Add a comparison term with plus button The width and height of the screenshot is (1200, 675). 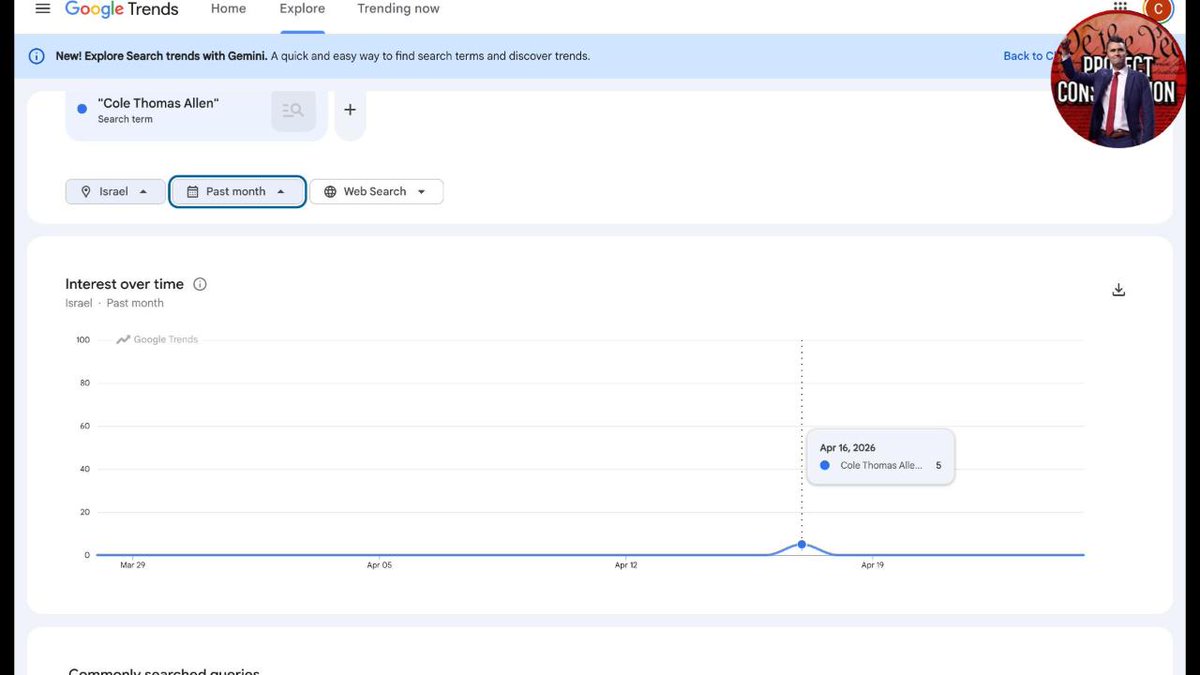349,110
